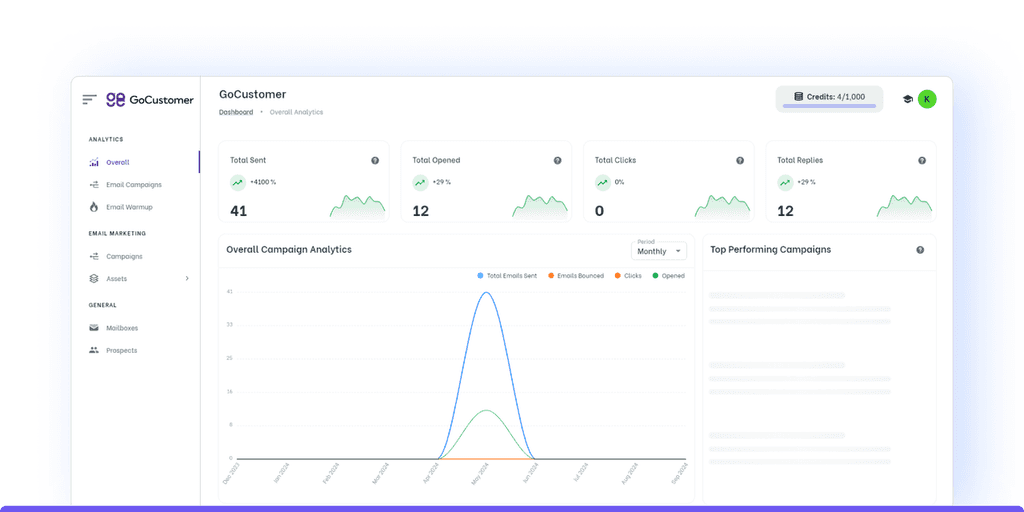Click the Overall Analytics breadcrumb text
Screen dimensions: 1024x512
tap(296, 112)
